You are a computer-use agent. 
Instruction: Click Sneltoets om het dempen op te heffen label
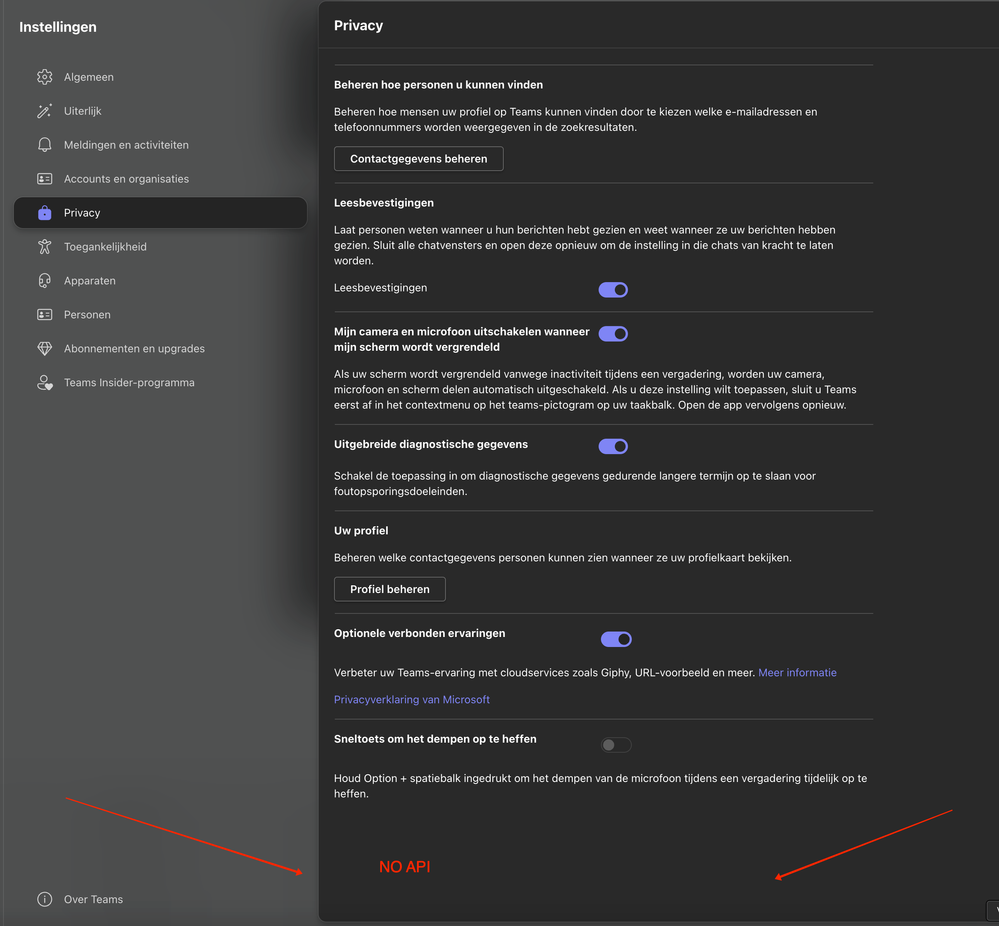click(435, 739)
